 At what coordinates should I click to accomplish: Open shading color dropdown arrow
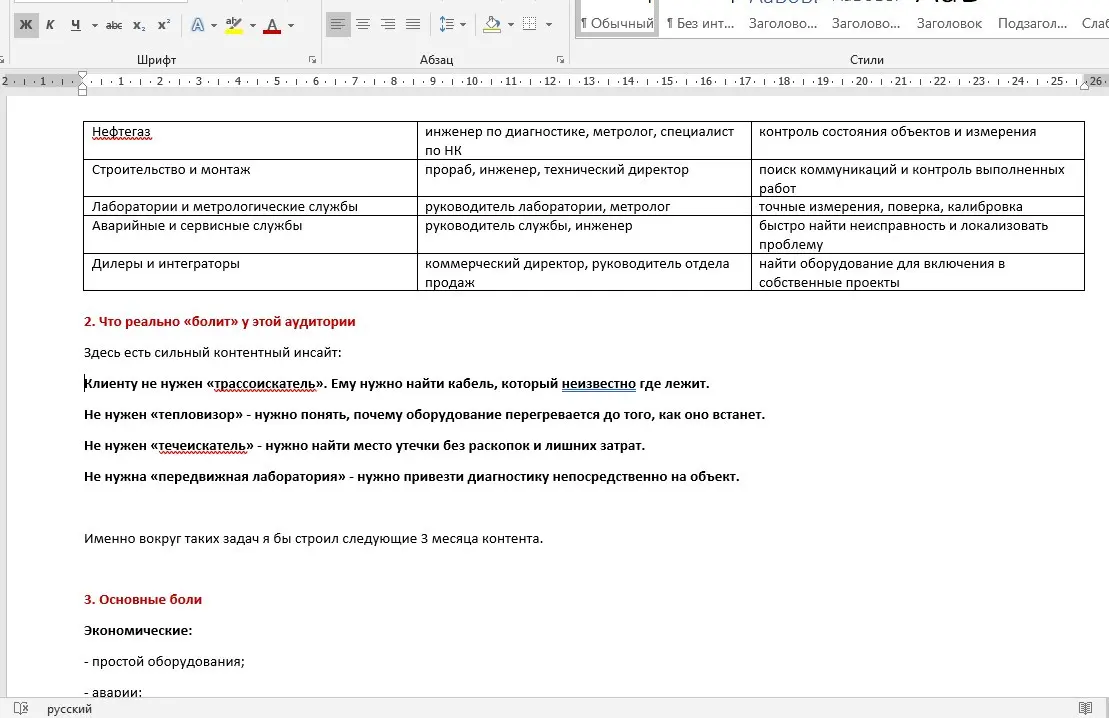point(511,25)
